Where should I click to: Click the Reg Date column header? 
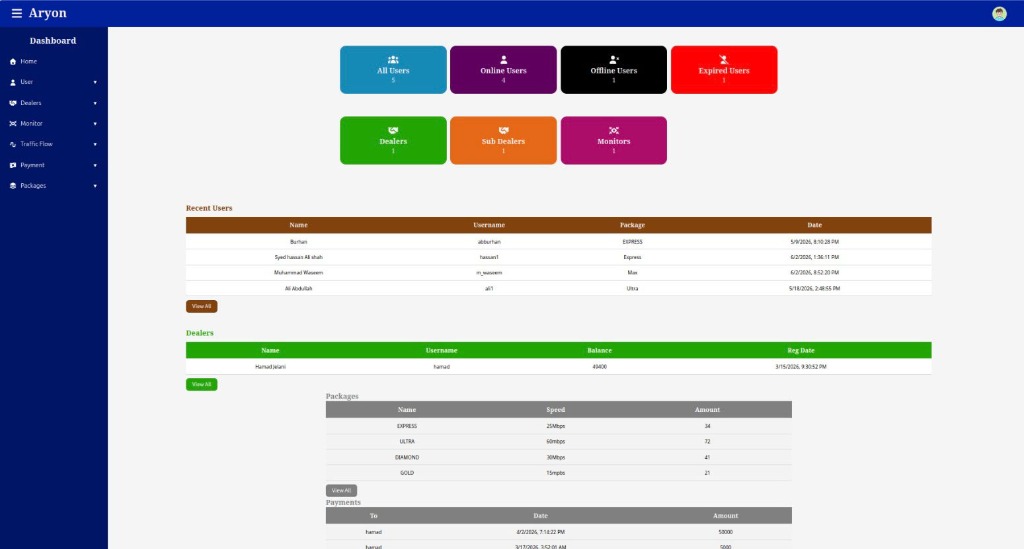[801, 351]
